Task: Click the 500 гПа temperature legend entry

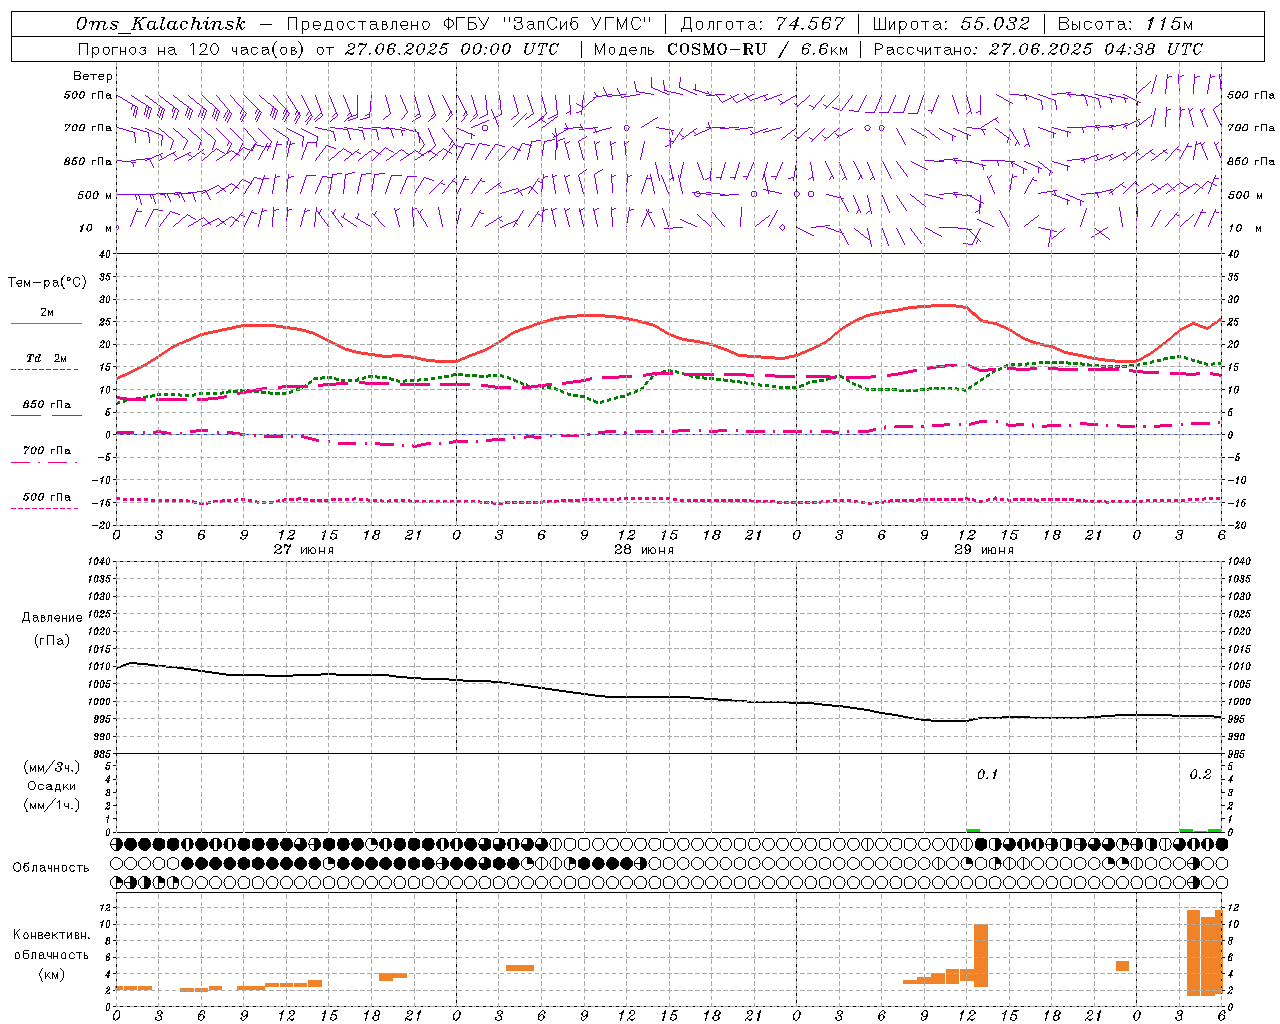Action: [x=47, y=497]
